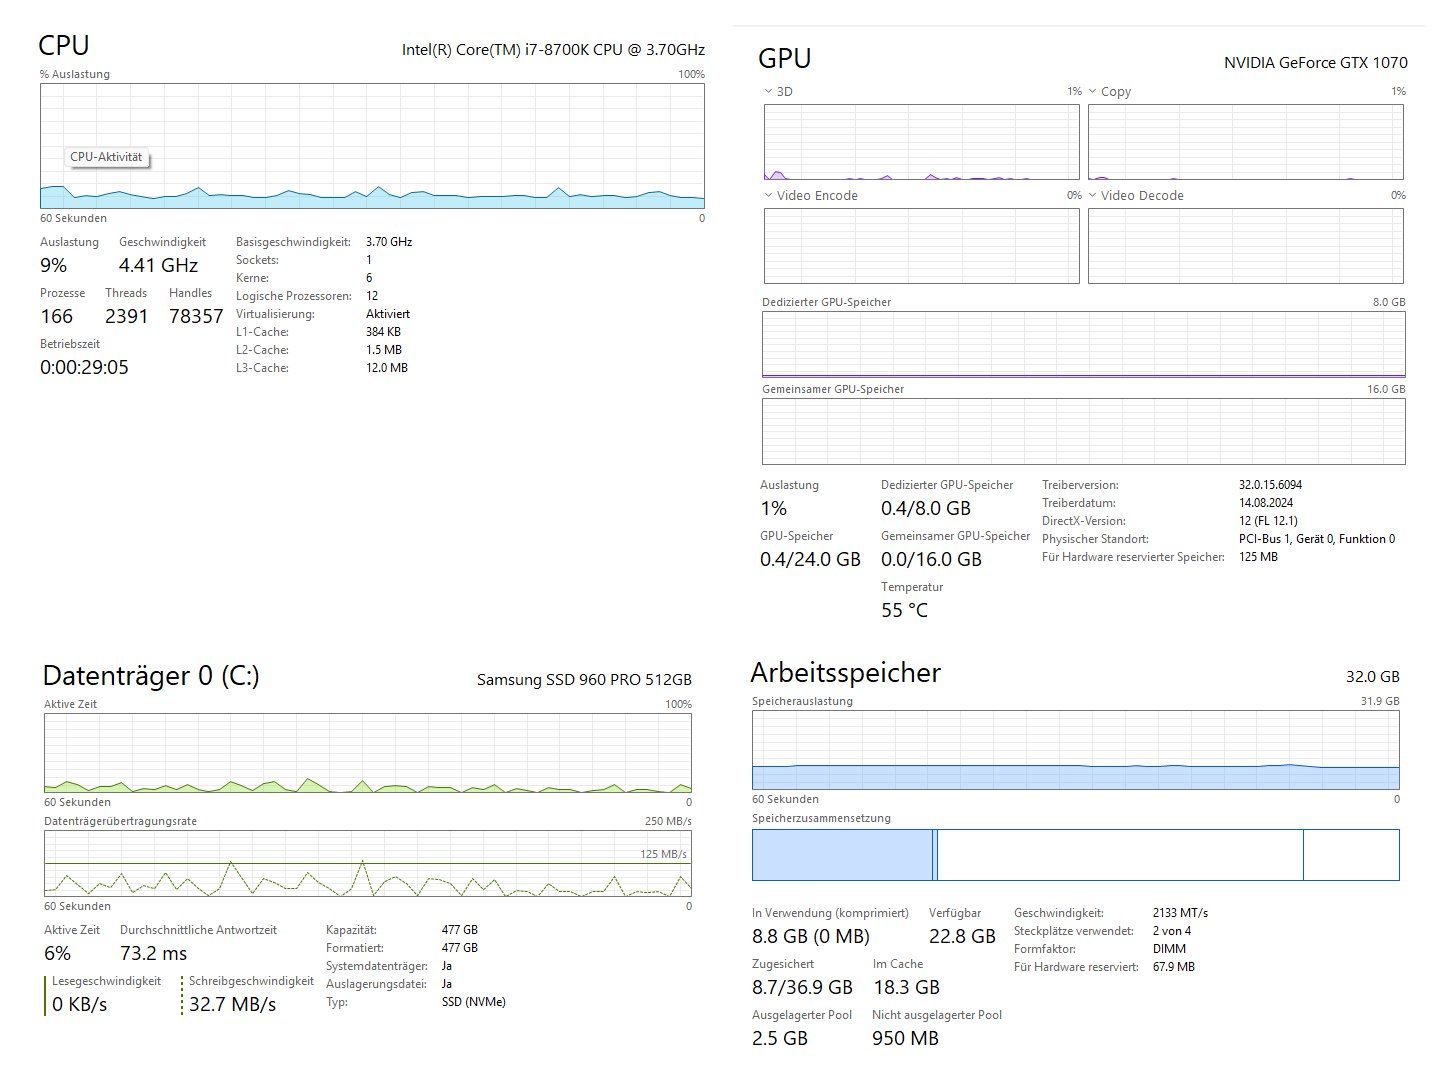Image resolution: width=1449 pixels, height=1076 pixels.
Task: Click the standby segment of Speicherzusammensetzung bar
Action: [1120, 855]
